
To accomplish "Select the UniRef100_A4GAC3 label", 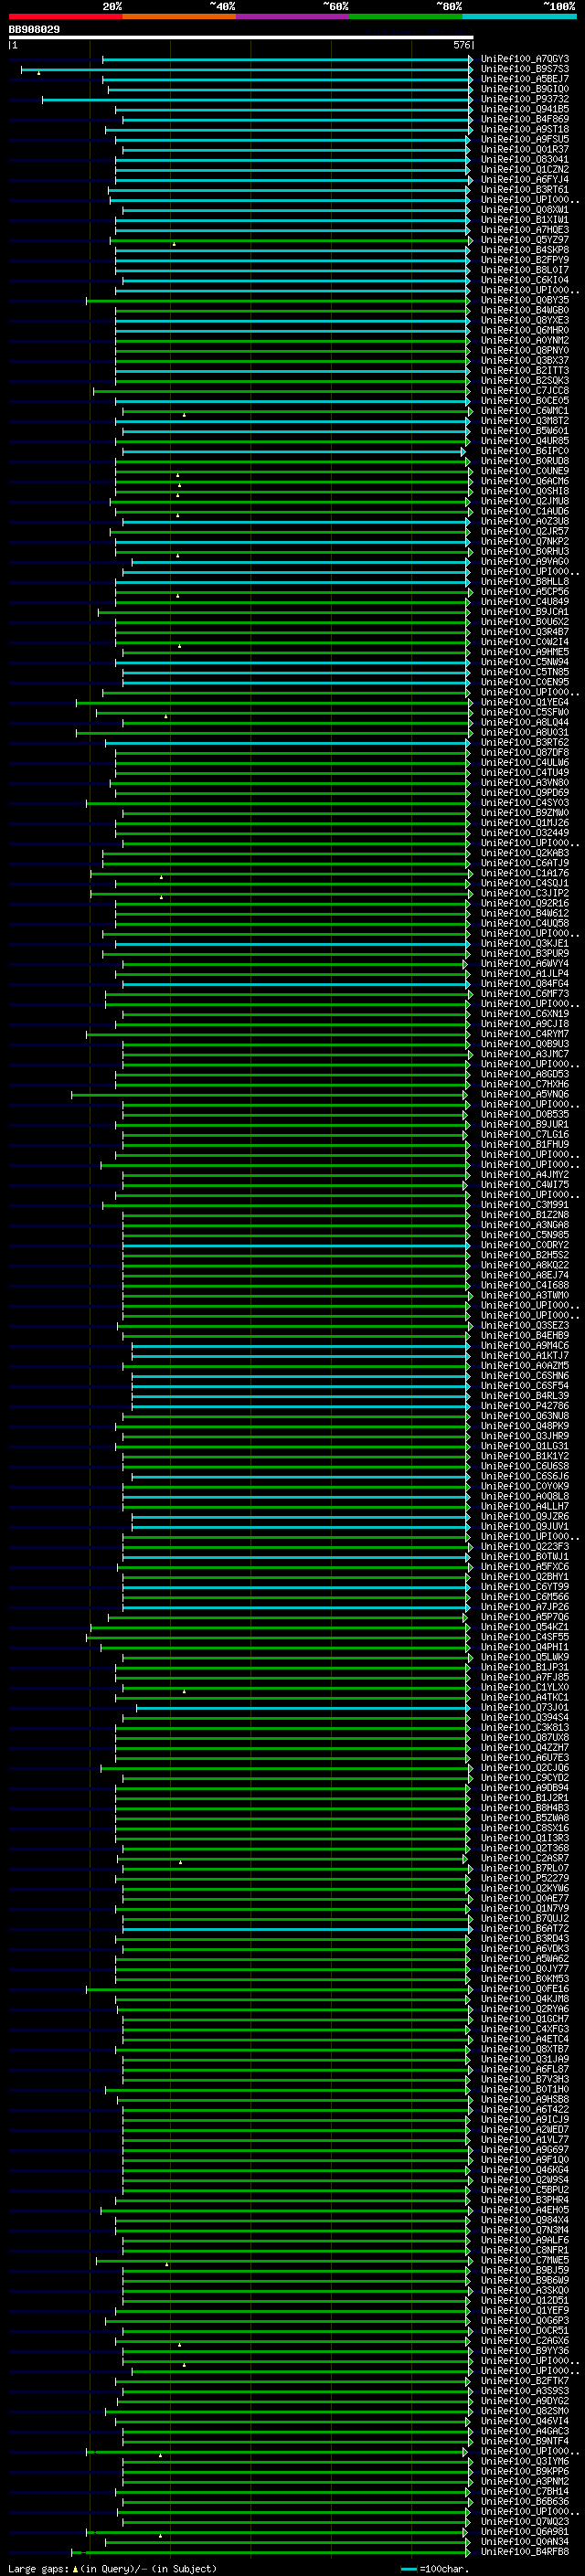I will 524,2431.
